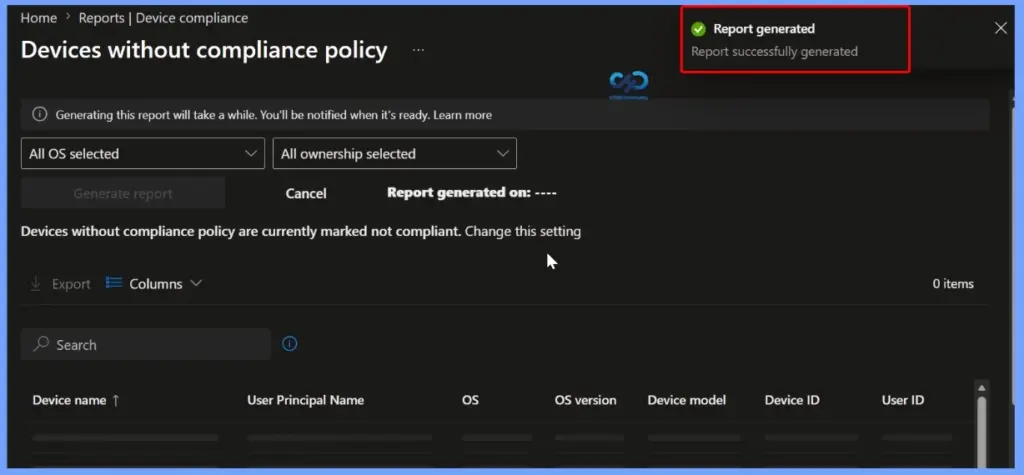Image resolution: width=1024 pixels, height=475 pixels.
Task: Select the Report generated notification title
Action: pyautogui.click(x=763, y=29)
